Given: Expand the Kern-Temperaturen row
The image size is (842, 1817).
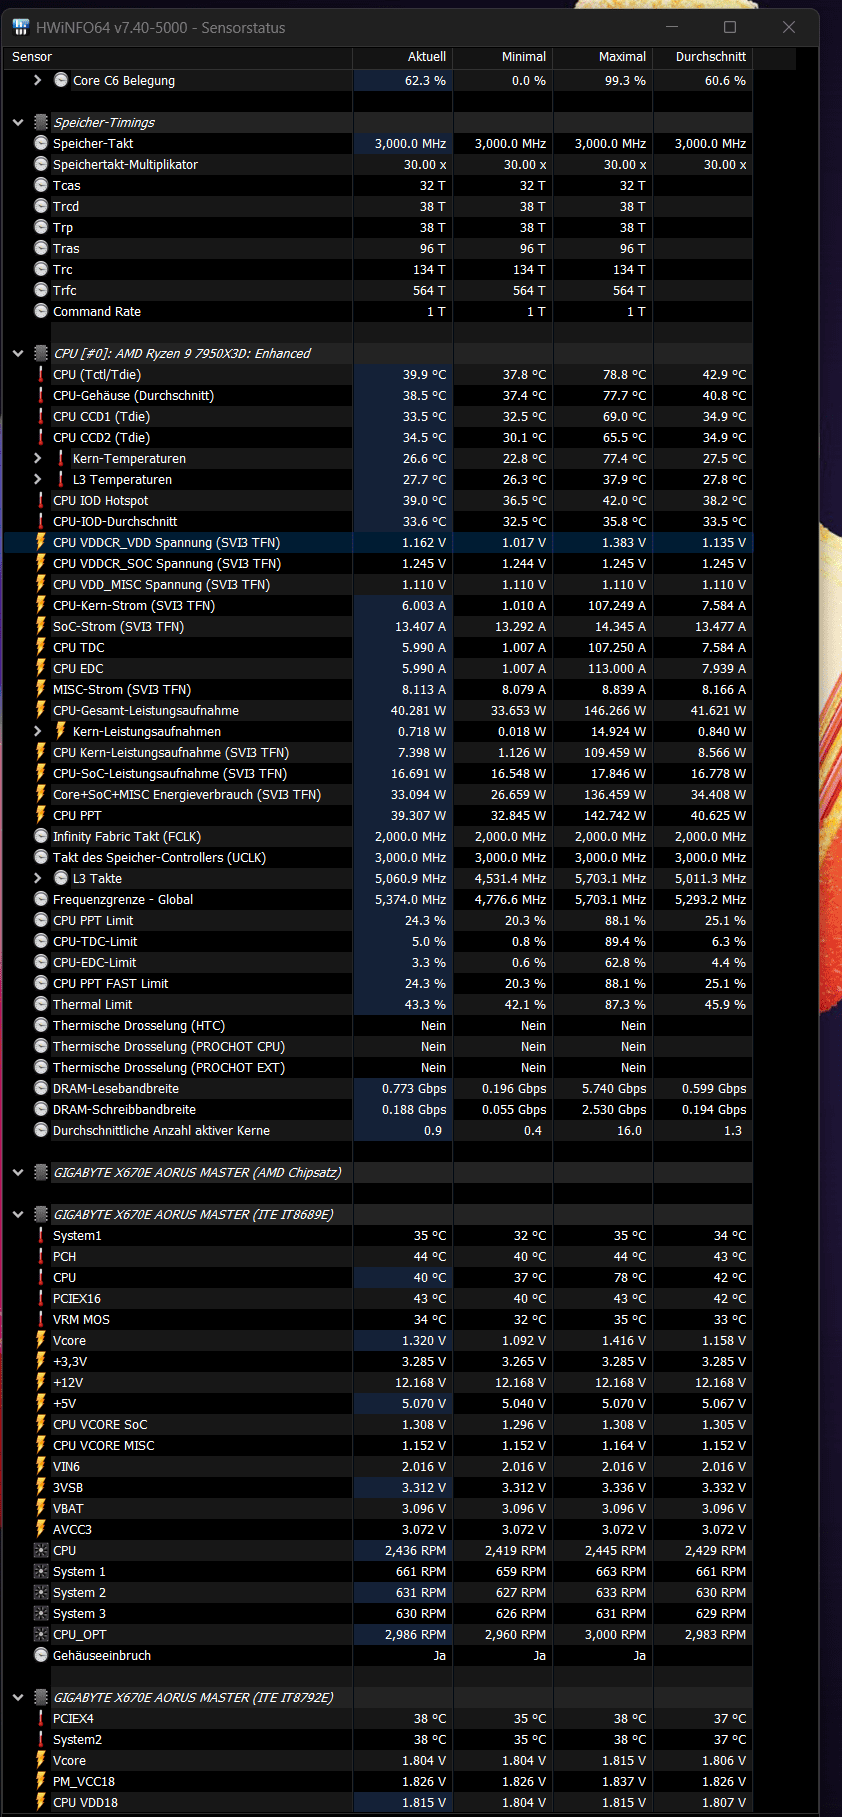Looking at the screenshot, I should [38, 458].
